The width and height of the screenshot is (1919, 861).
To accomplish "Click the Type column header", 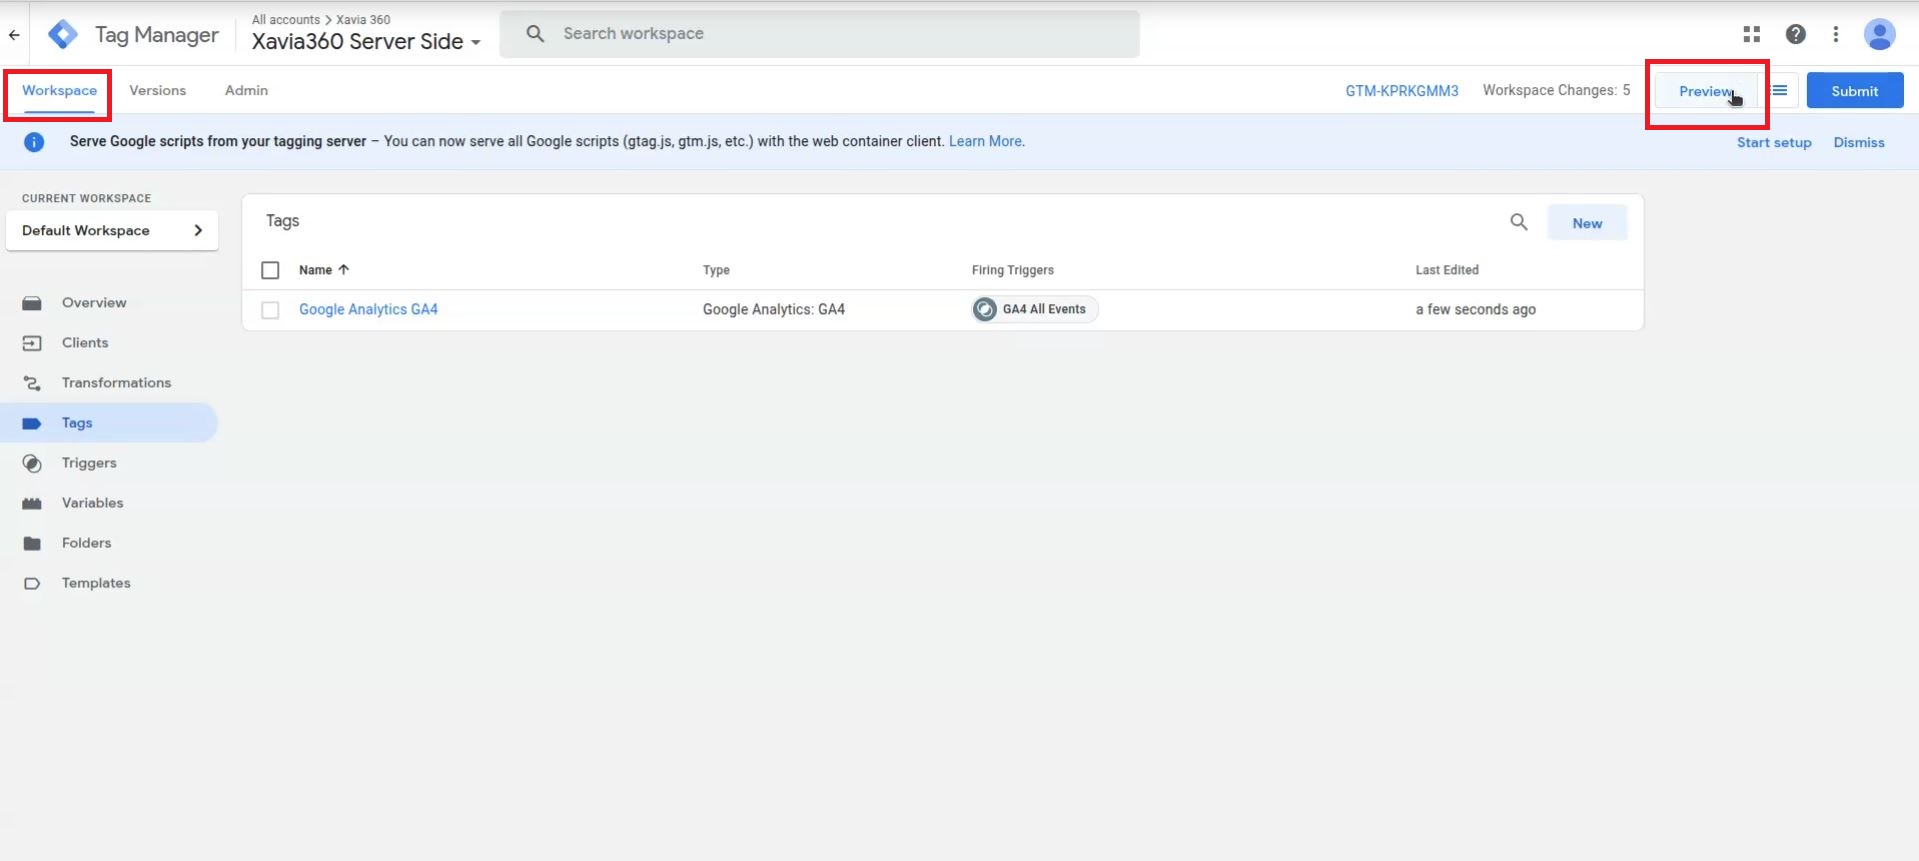I will (x=716, y=270).
